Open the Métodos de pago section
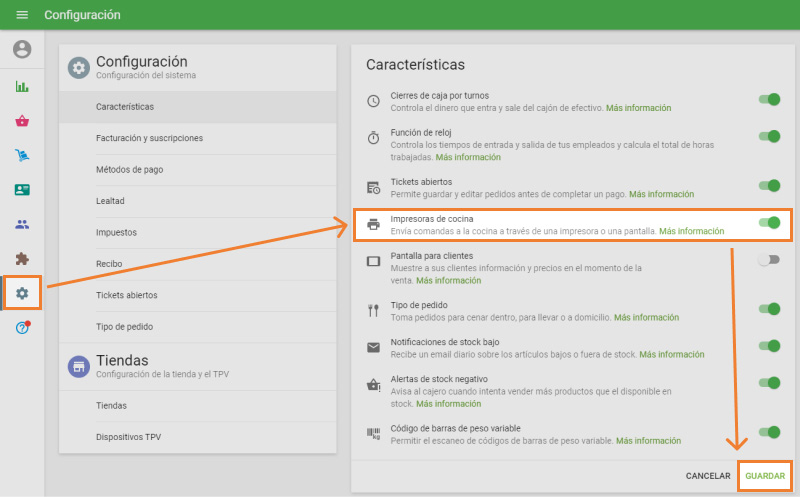The width and height of the screenshot is (800, 497). point(129,170)
